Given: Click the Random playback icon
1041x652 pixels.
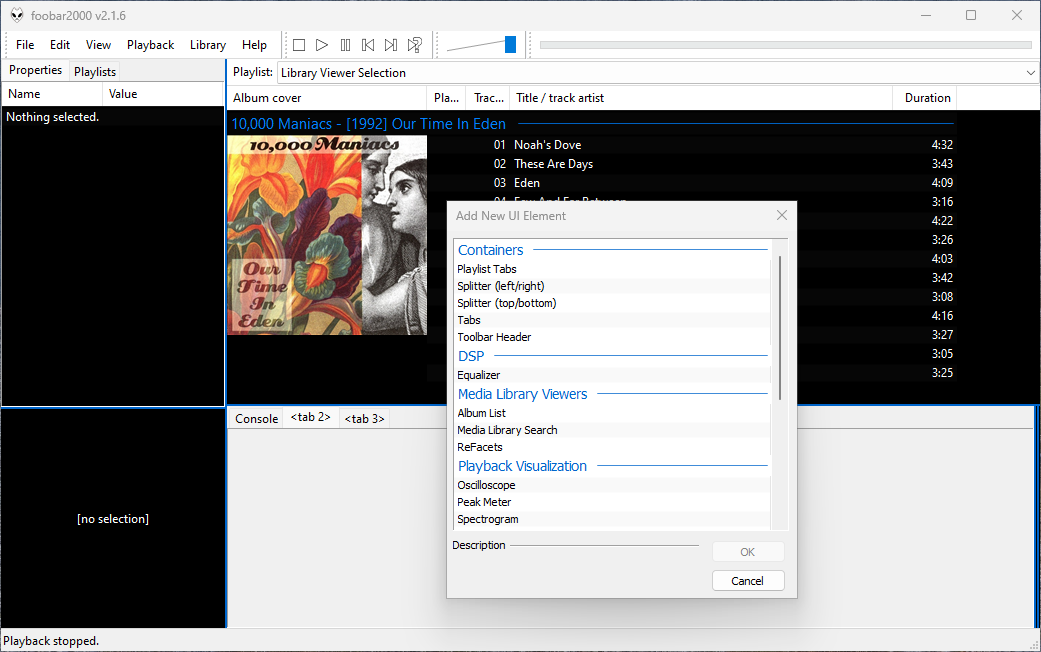Looking at the screenshot, I should click(414, 45).
